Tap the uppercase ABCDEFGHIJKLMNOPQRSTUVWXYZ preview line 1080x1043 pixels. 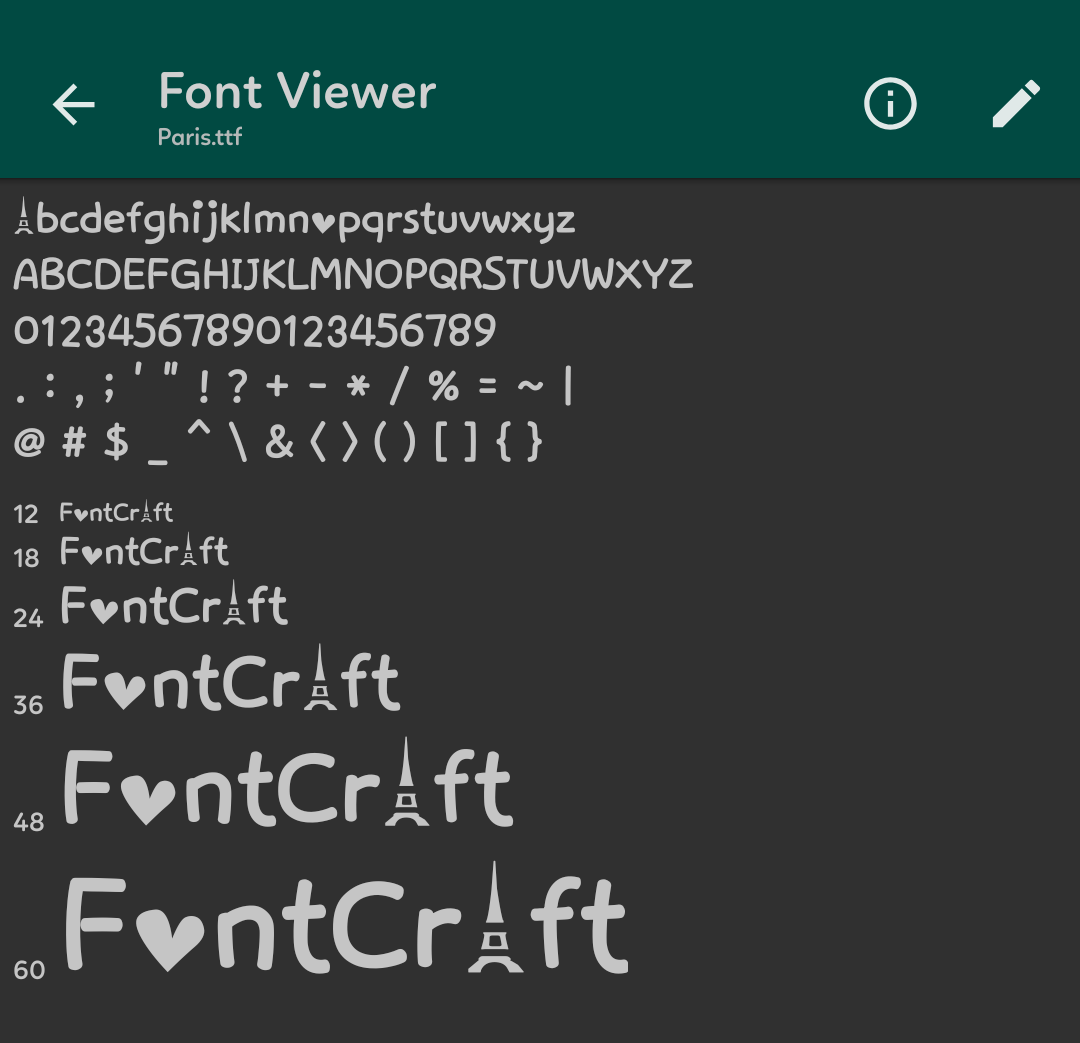(x=353, y=274)
